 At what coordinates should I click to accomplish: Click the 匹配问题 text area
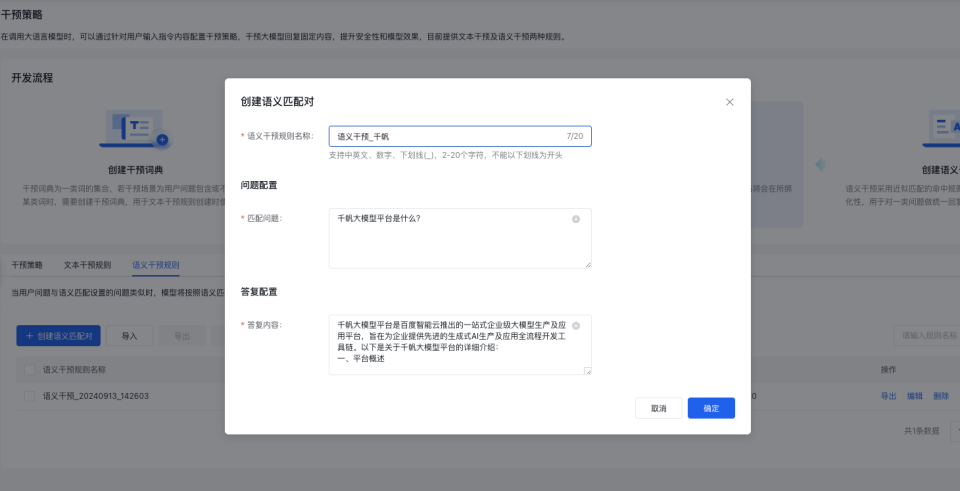(x=460, y=238)
